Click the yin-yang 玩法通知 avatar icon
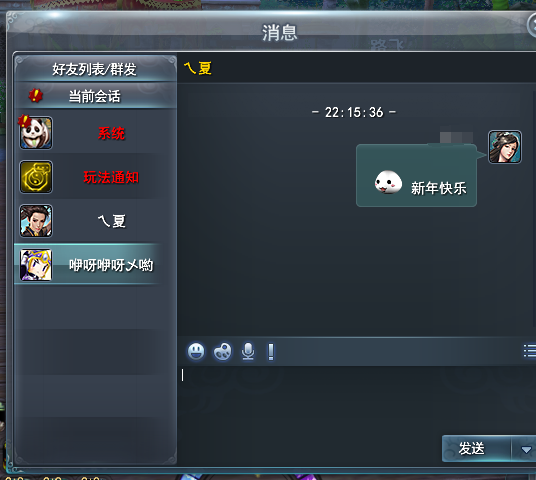The image size is (536, 480). (x=36, y=177)
